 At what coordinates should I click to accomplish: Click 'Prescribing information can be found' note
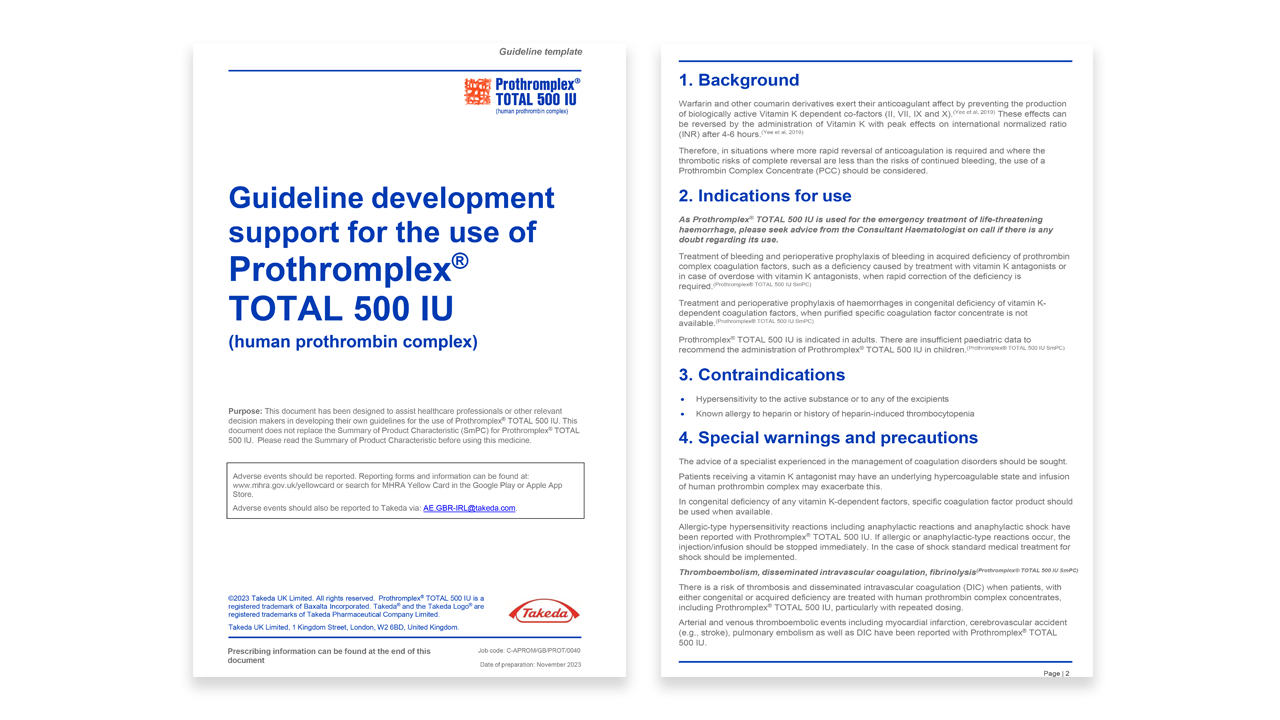click(329, 655)
